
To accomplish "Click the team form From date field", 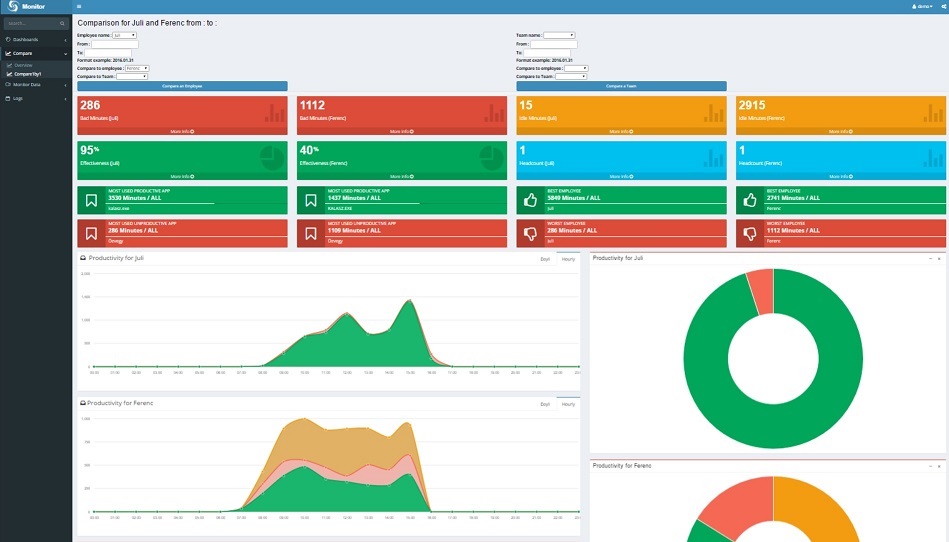I will (x=554, y=44).
